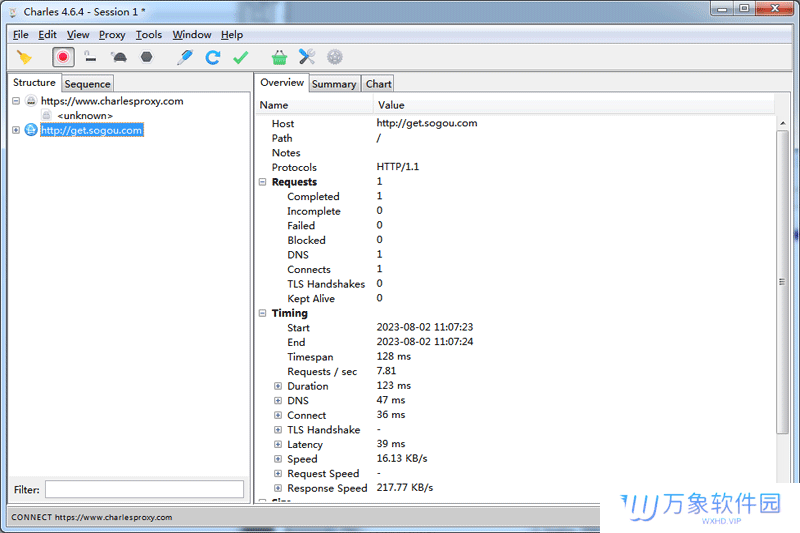Switch to the Sequence tab

coord(87,84)
